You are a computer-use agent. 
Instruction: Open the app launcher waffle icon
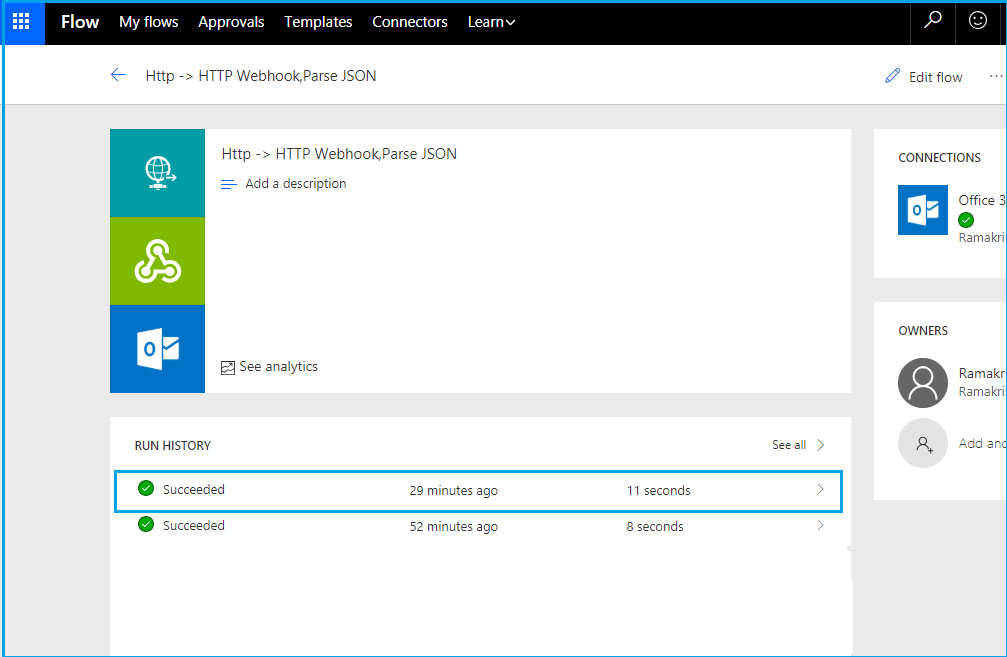click(21, 22)
